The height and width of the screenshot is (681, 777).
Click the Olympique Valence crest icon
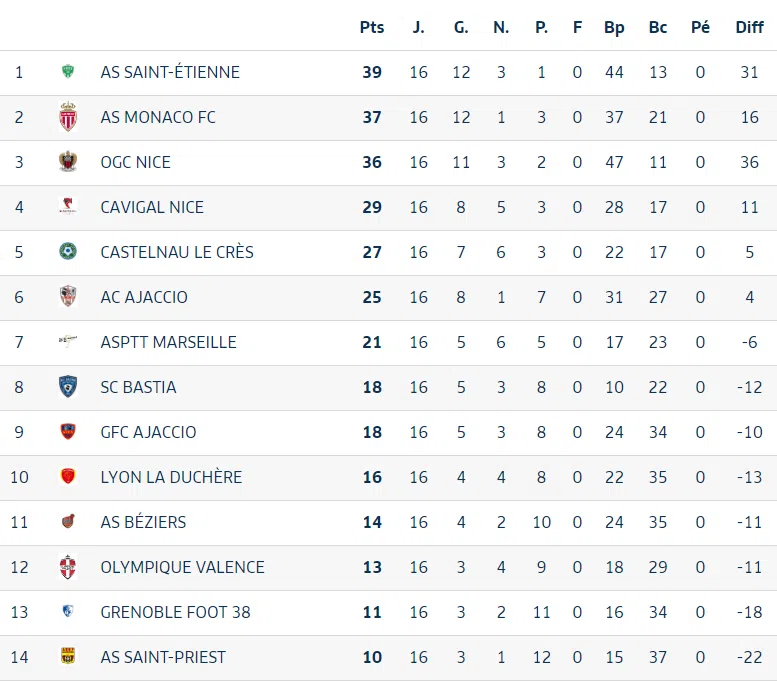(68, 567)
